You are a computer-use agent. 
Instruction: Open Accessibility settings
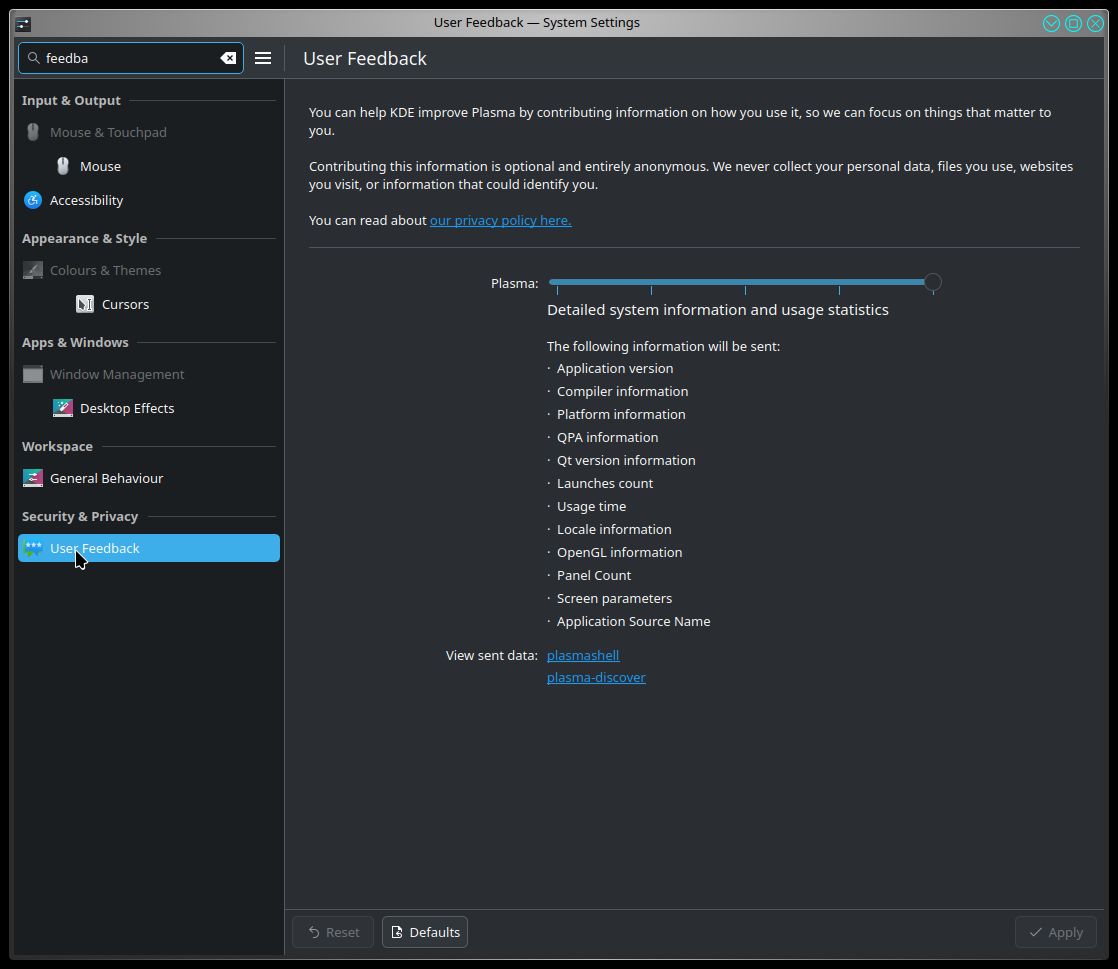(x=148, y=200)
